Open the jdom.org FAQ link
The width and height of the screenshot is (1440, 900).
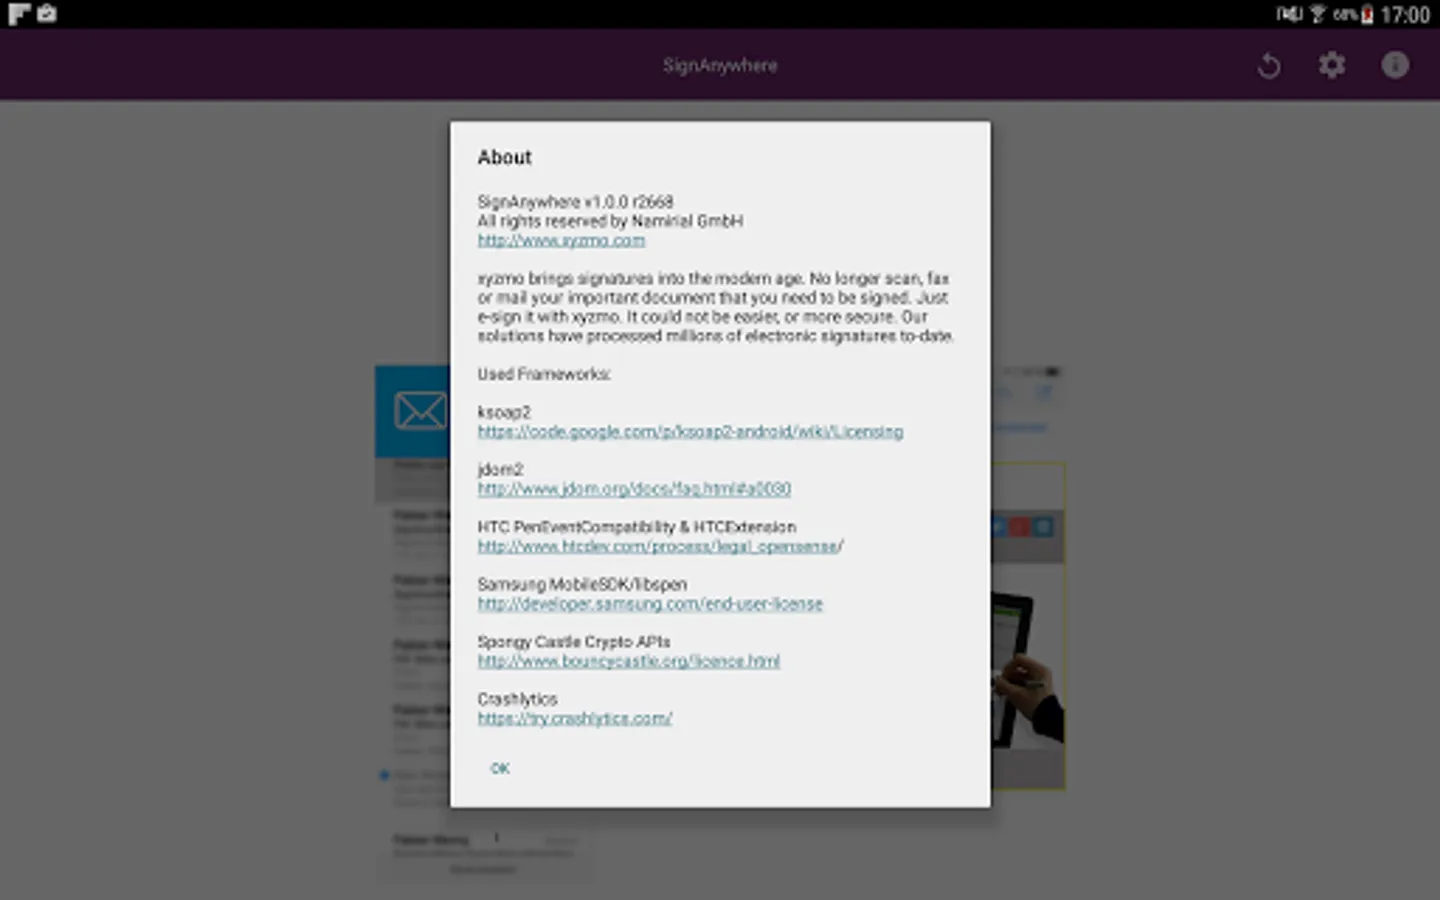634,489
